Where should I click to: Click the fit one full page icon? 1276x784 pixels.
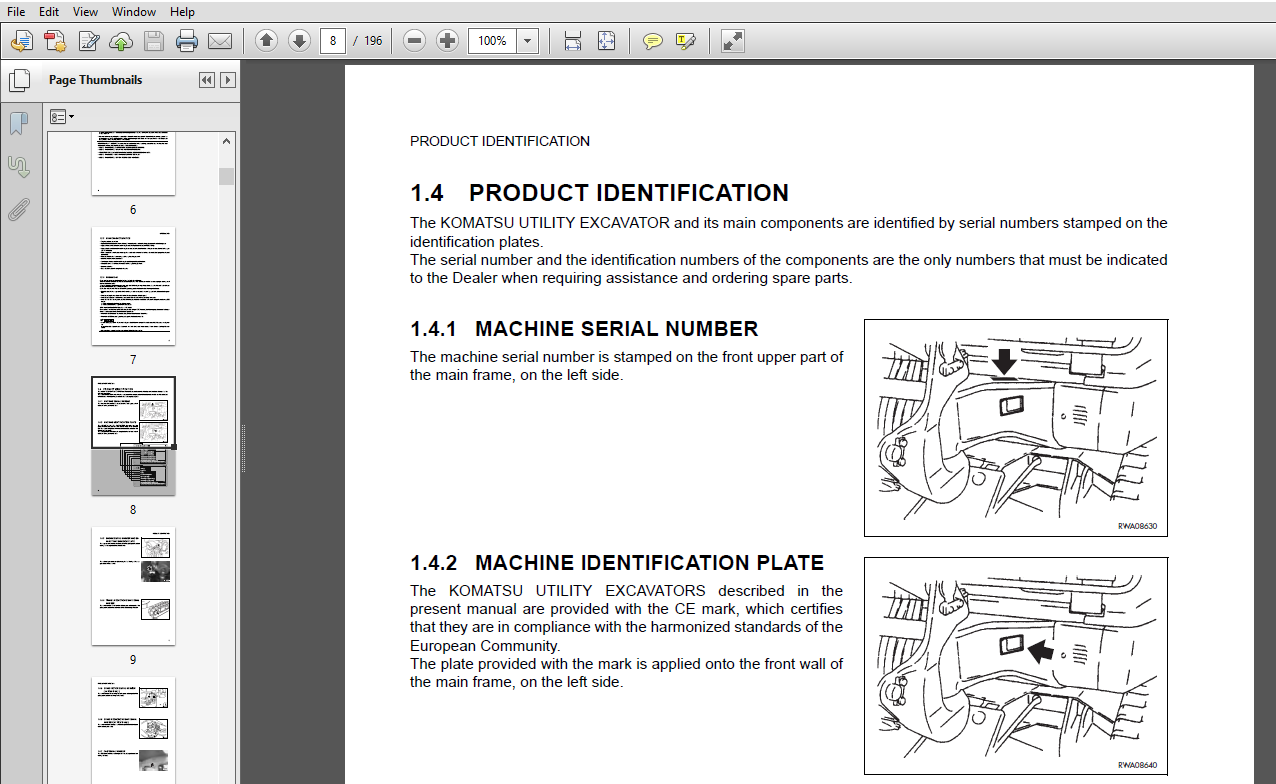(x=606, y=41)
